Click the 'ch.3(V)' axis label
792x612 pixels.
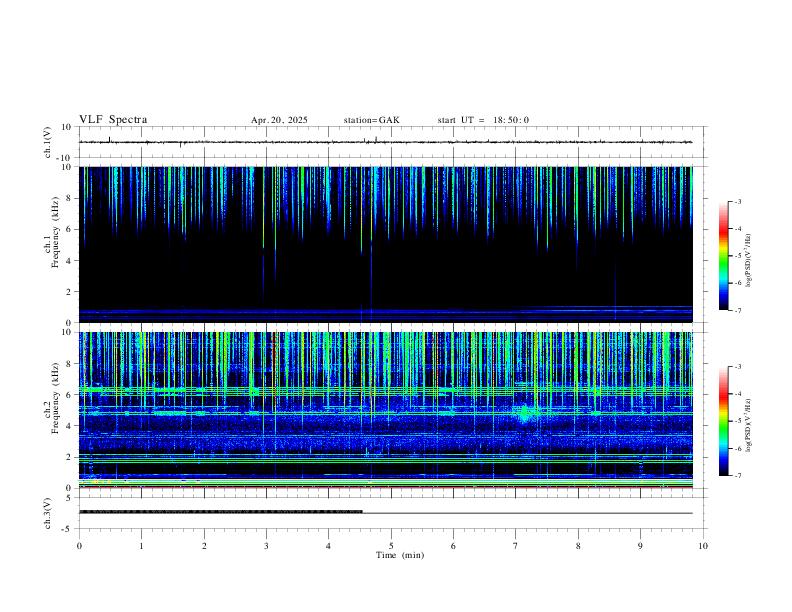click(48, 513)
